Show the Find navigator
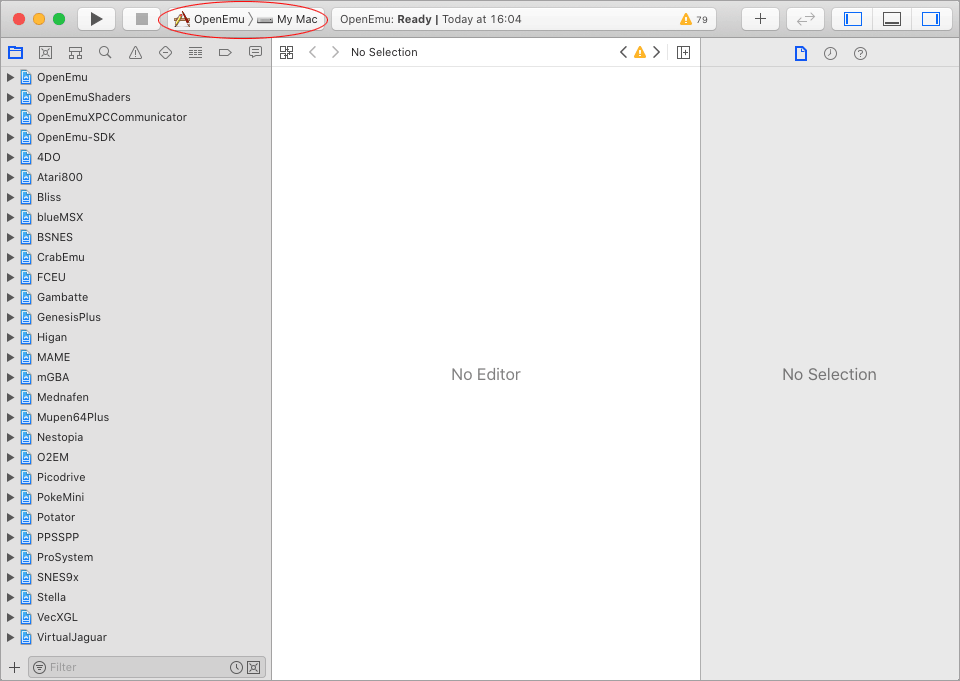960x681 pixels. 105,53
